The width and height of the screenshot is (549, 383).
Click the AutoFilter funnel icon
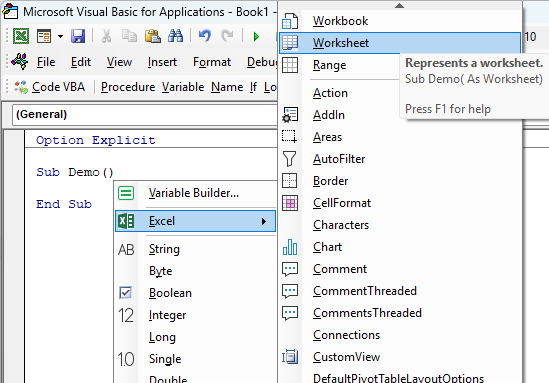click(x=290, y=159)
